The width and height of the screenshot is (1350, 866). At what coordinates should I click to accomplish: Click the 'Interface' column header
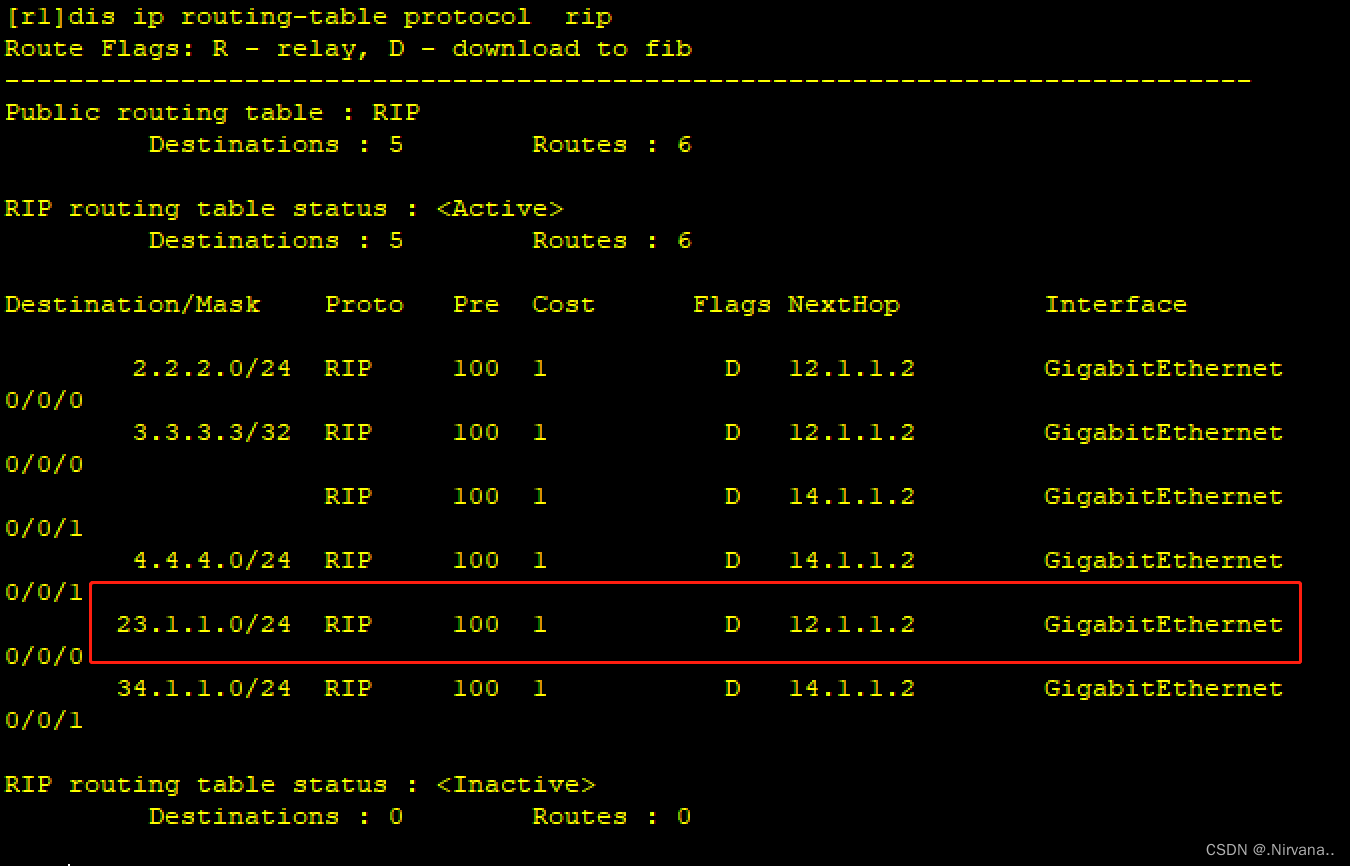pyautogui.click(x=1116, y=305)
